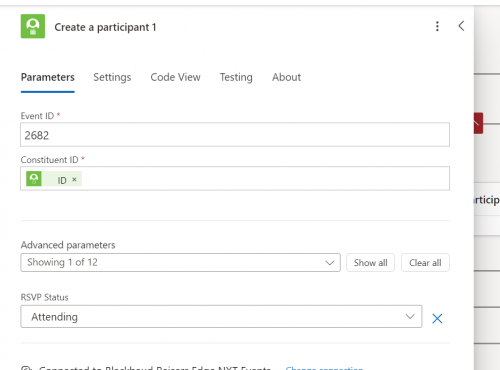Viewport: 500px width, 370px height.
Task: Click the Change connection link
Action: click(324, 368)
